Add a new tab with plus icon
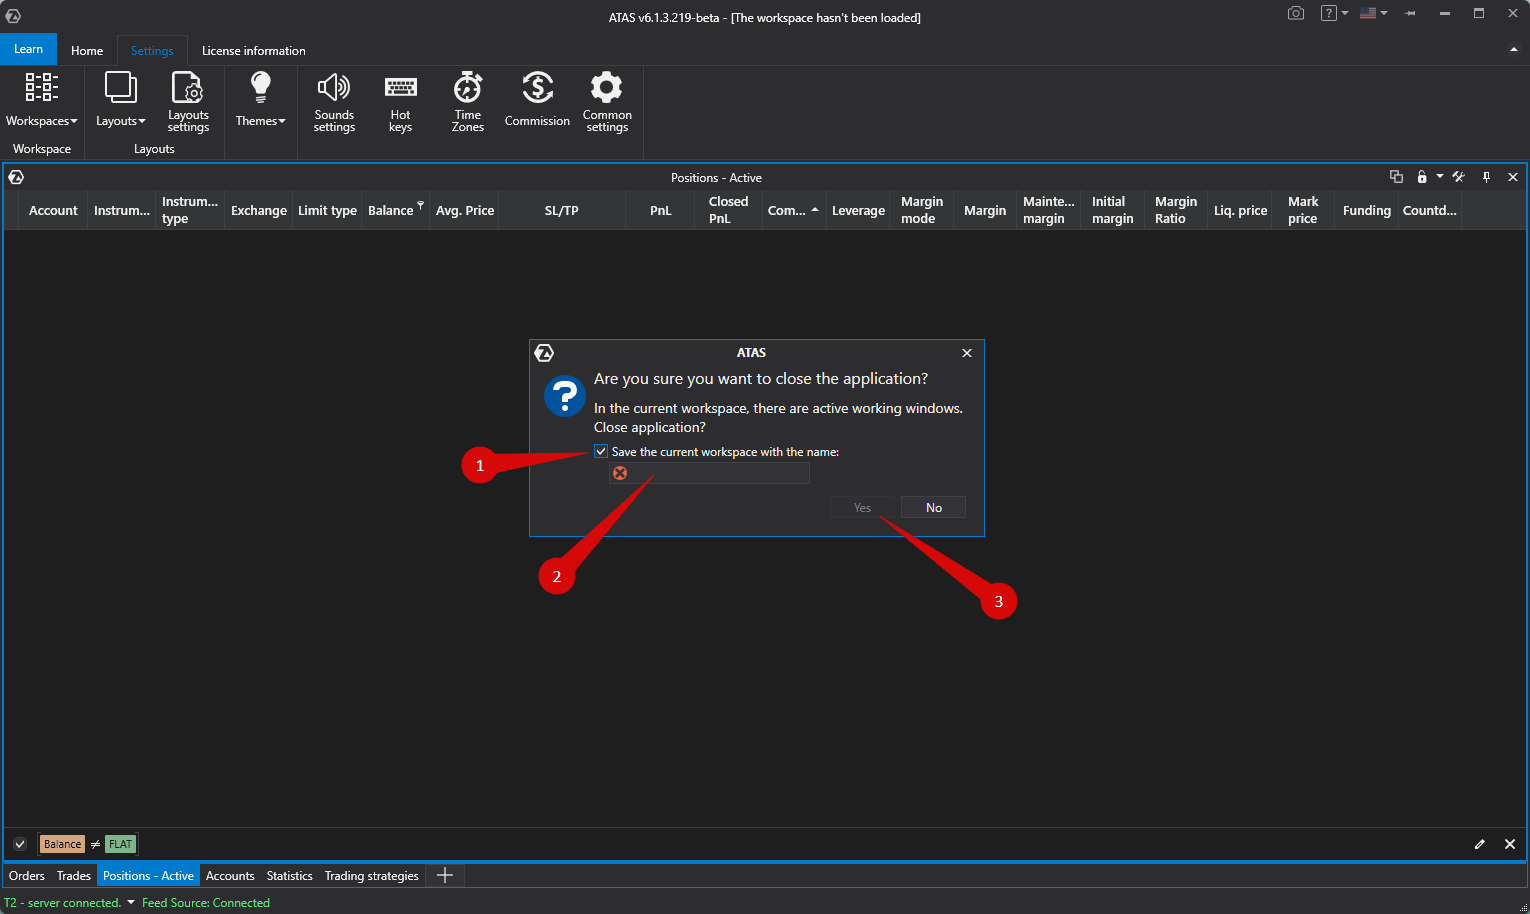The height and width of the screenshot is (914, 1530). click(445, 875)
